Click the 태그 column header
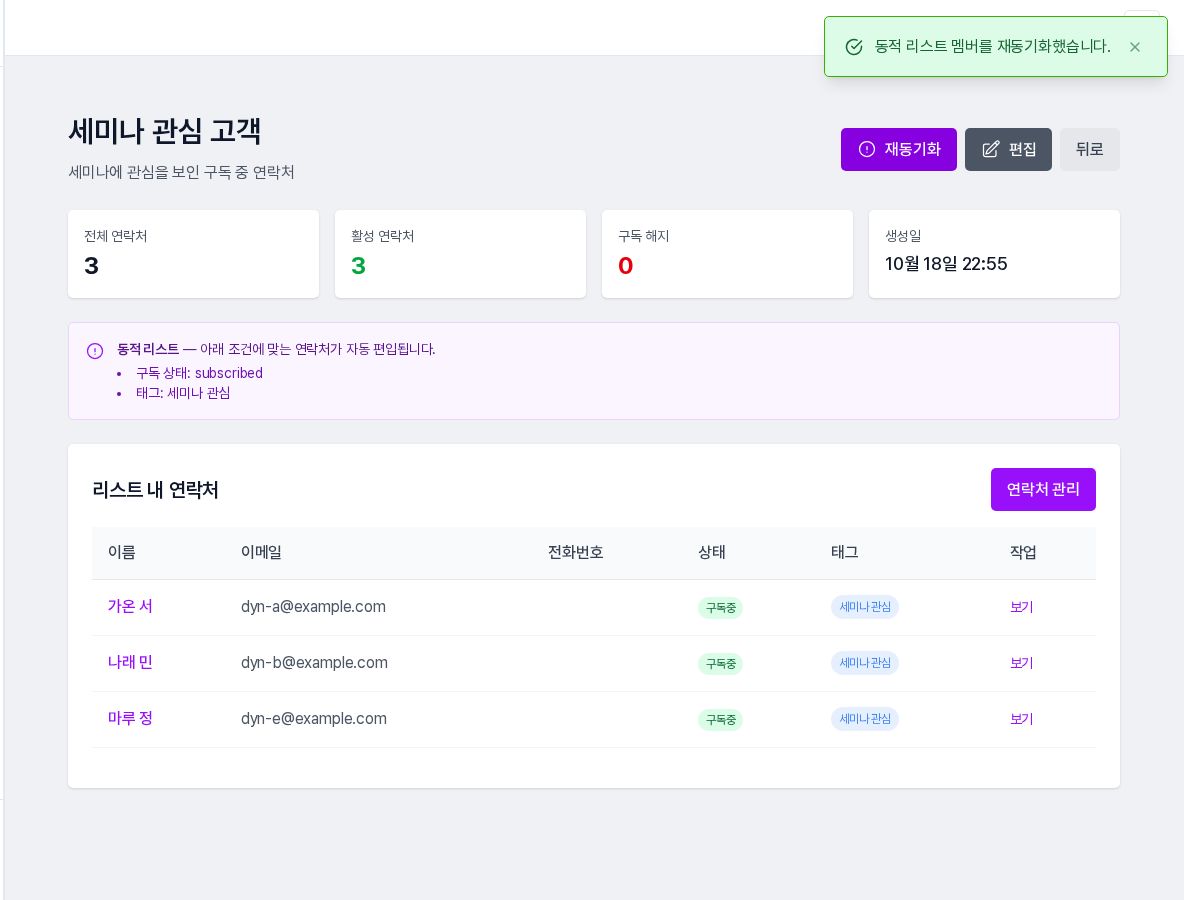This screenshot has width=1184, height=900. point(844,553)
